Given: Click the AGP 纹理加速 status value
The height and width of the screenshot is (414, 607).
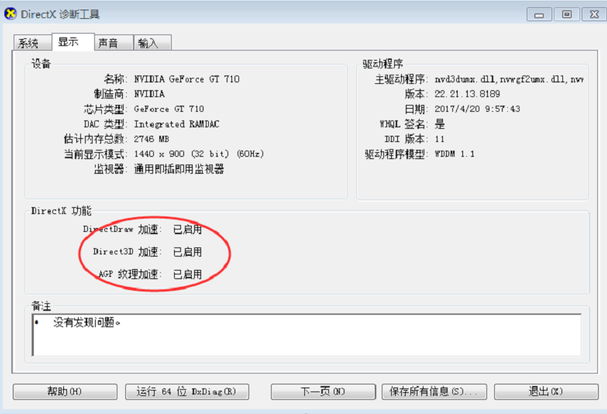Looking at the screenshot, I should tap(187, 275).
